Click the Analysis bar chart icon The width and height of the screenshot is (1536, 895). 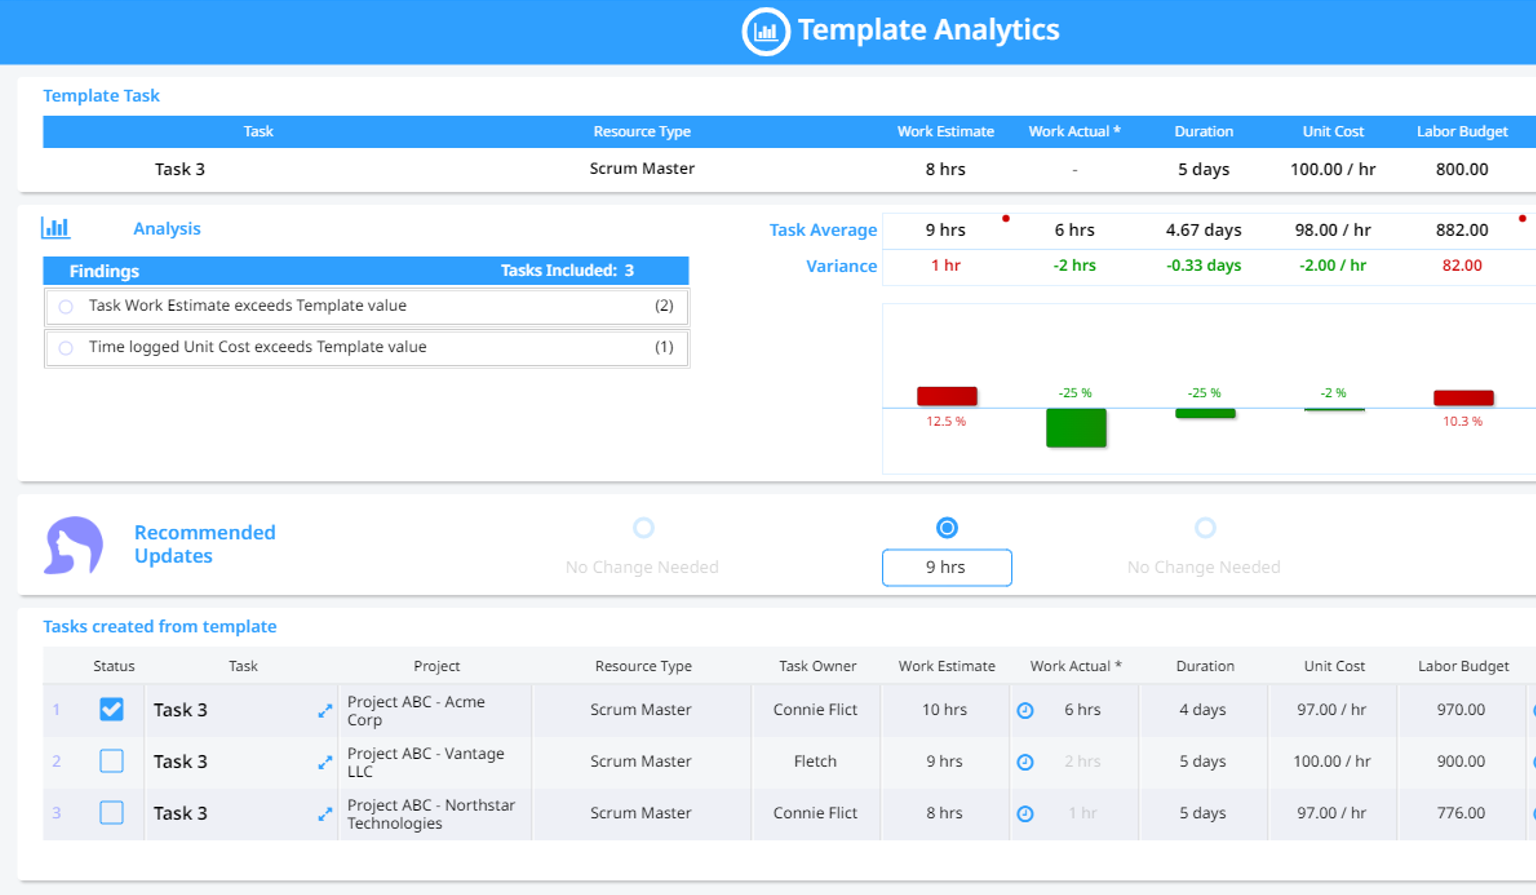[x=57, y=228]
